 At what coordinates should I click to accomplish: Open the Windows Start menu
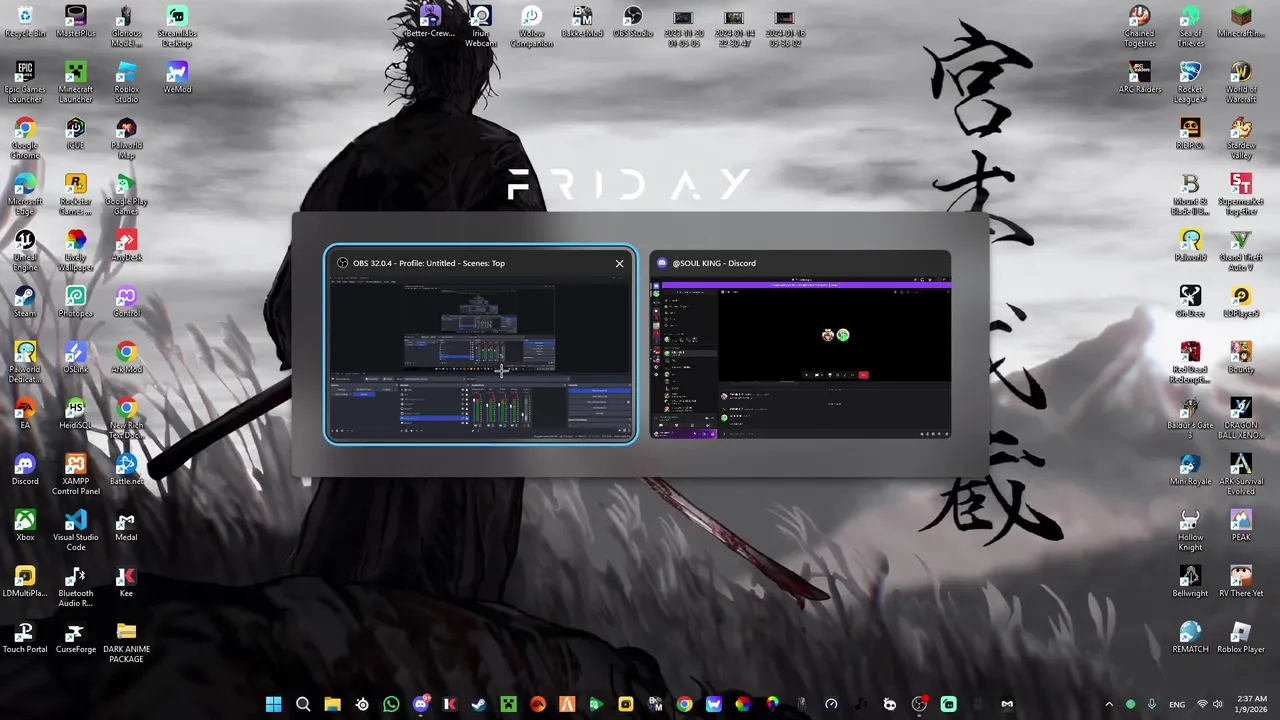tap(273, 704)
